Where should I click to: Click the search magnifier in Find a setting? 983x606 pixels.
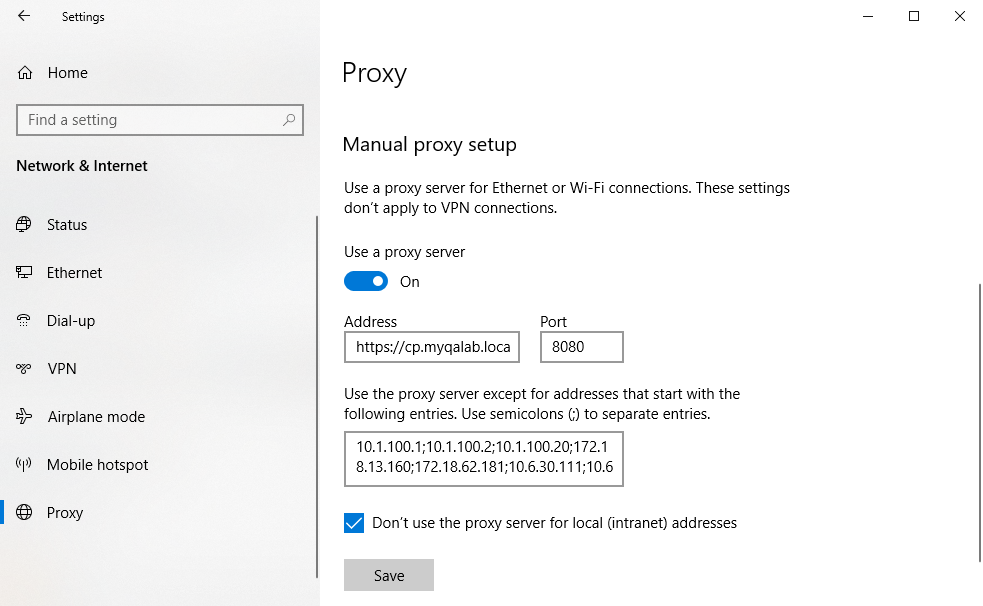pyautogui.click(x=289, y=119)
